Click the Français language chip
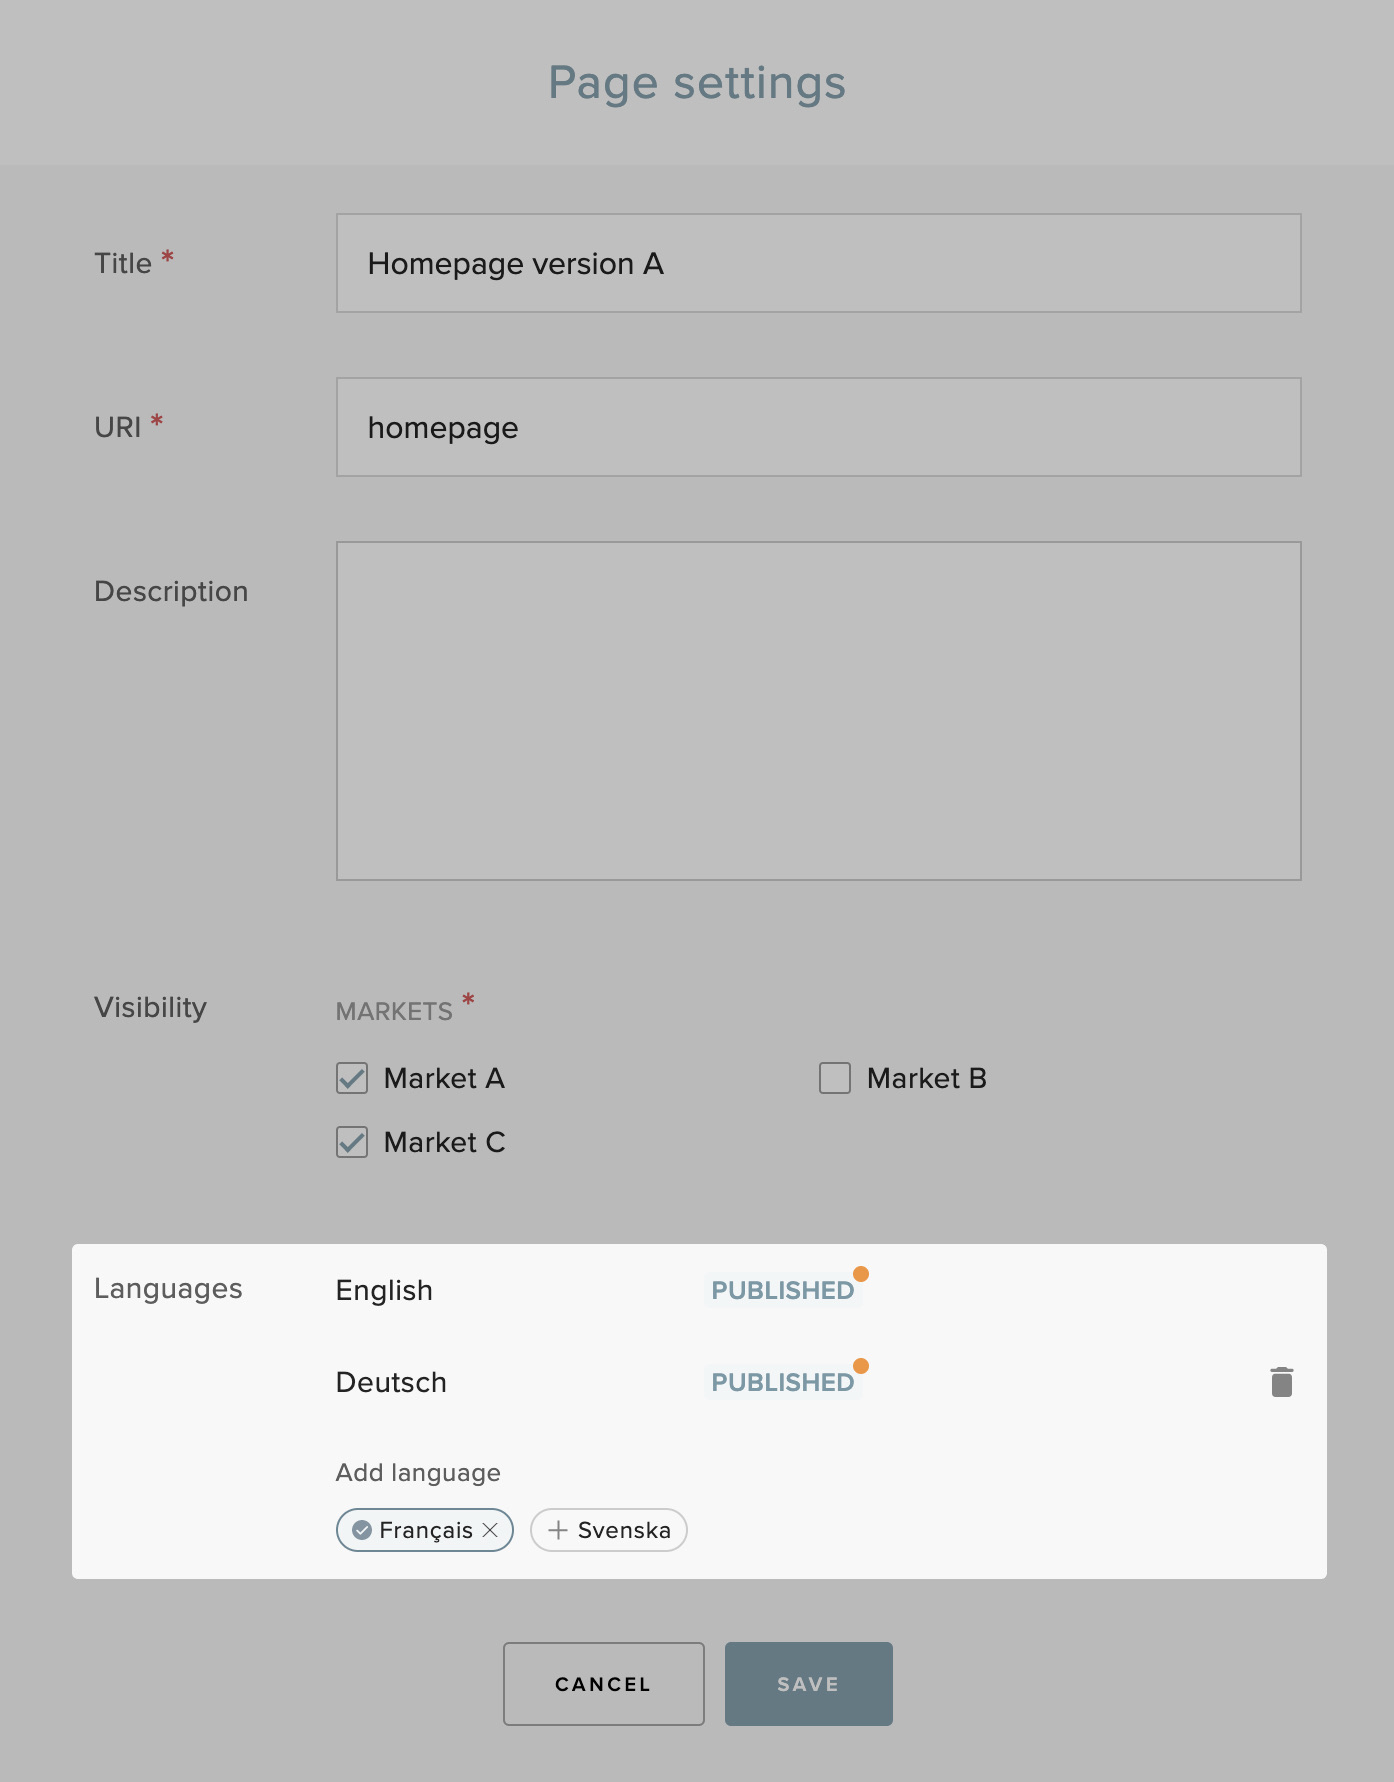 pyautogui.click(x=425, y=1530)
